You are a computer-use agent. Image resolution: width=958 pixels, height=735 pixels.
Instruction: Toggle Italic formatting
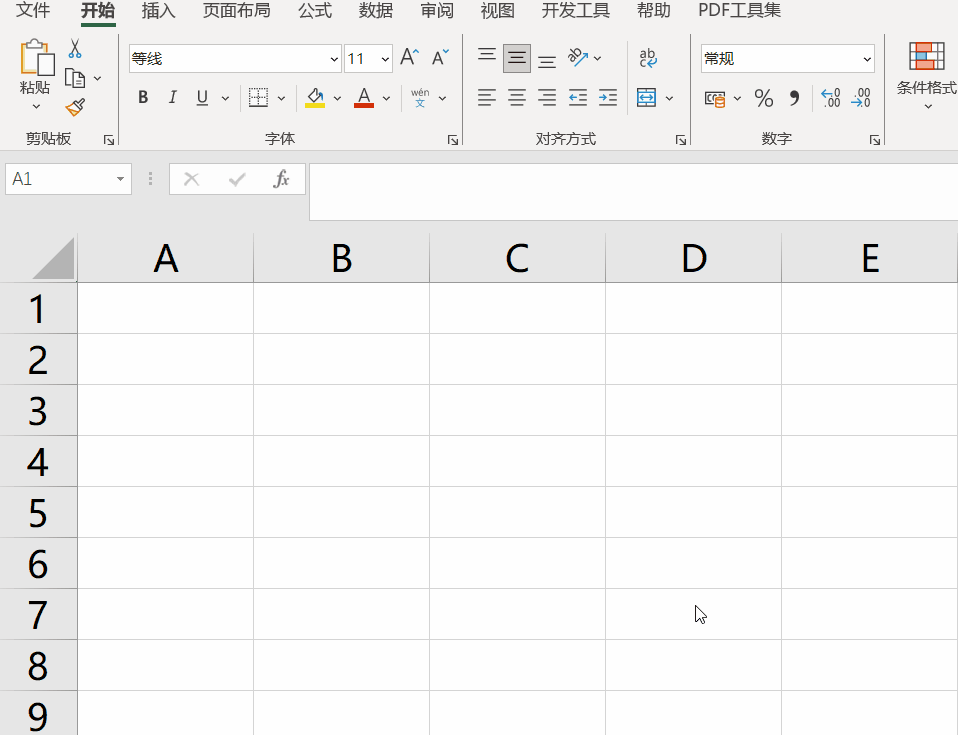tap(172, 98)
